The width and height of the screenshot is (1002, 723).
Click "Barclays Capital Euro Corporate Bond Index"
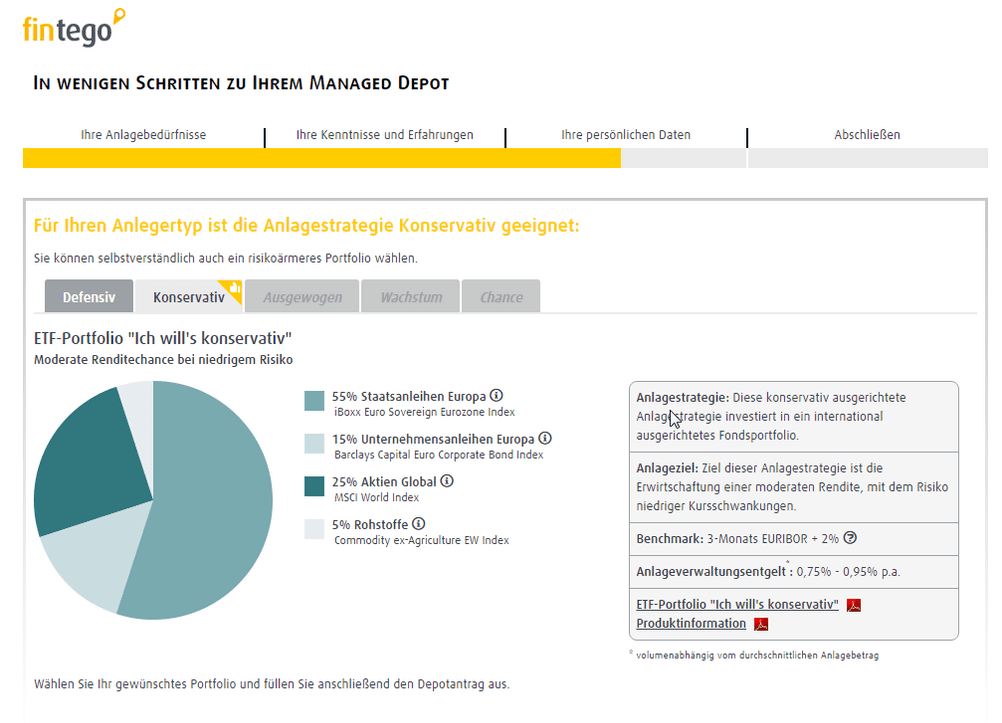pyautogui.click(x=439, y=455)
